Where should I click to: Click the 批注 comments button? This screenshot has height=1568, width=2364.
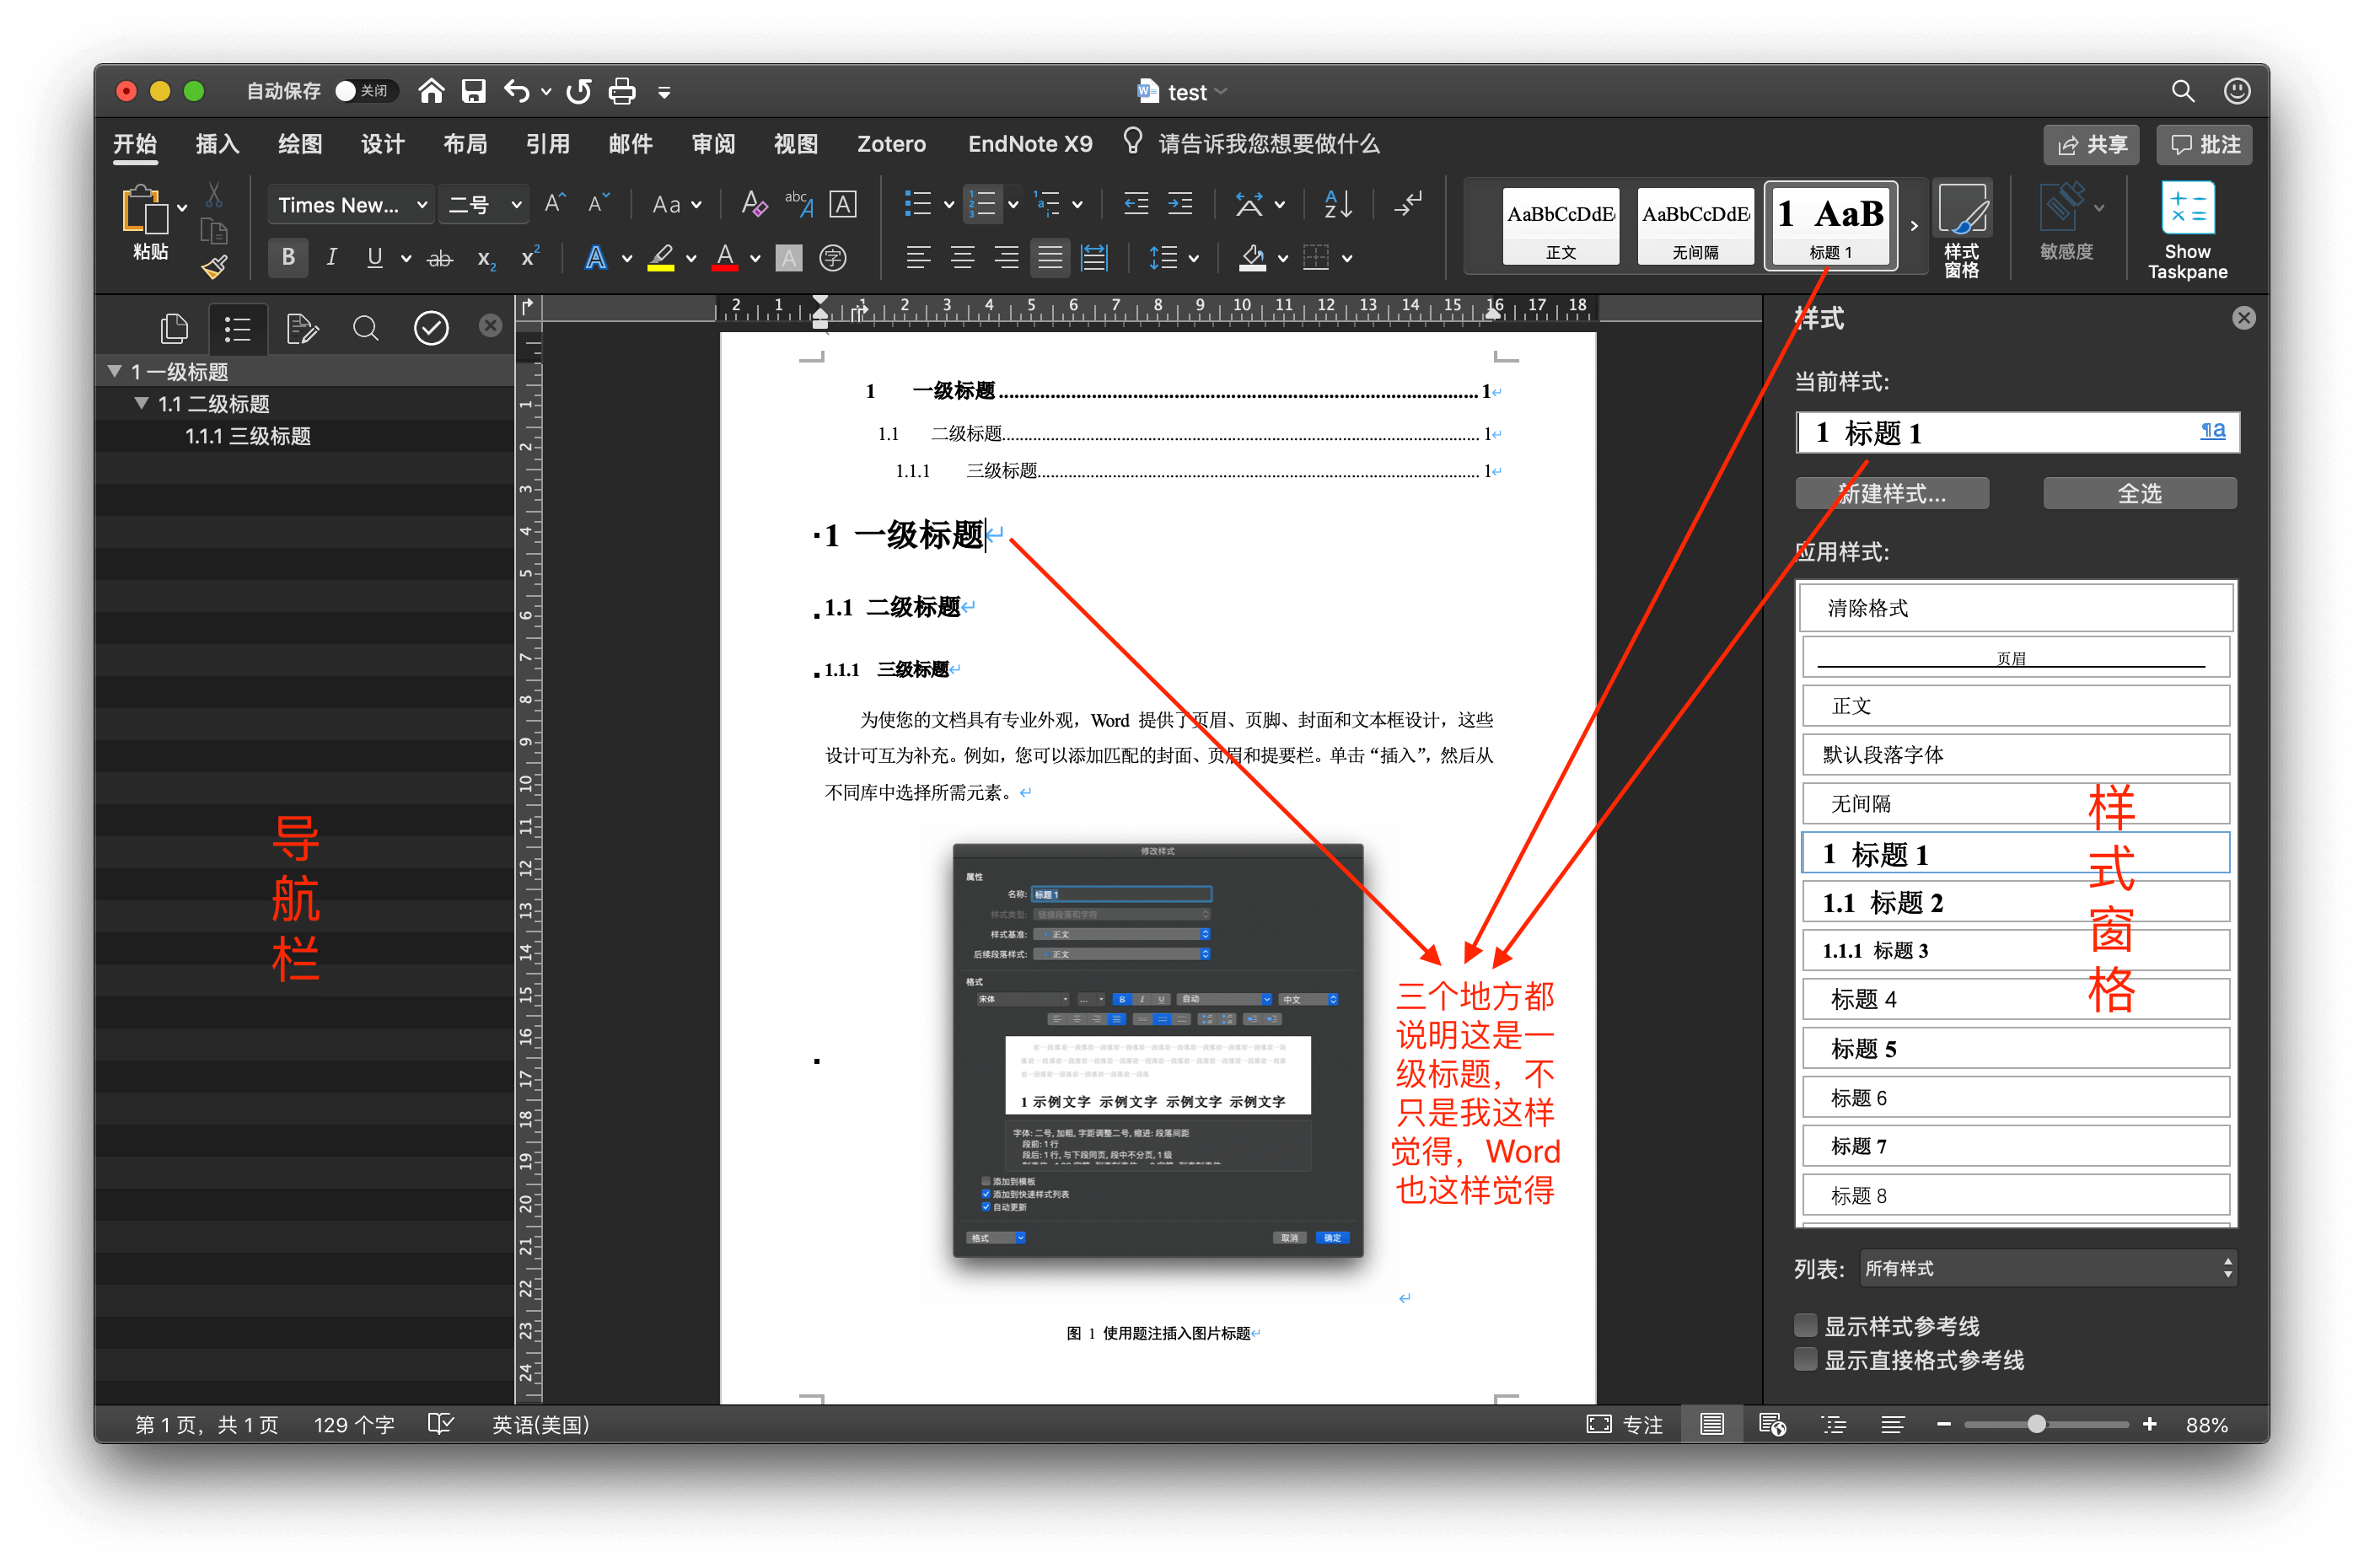coord(2204,145)
